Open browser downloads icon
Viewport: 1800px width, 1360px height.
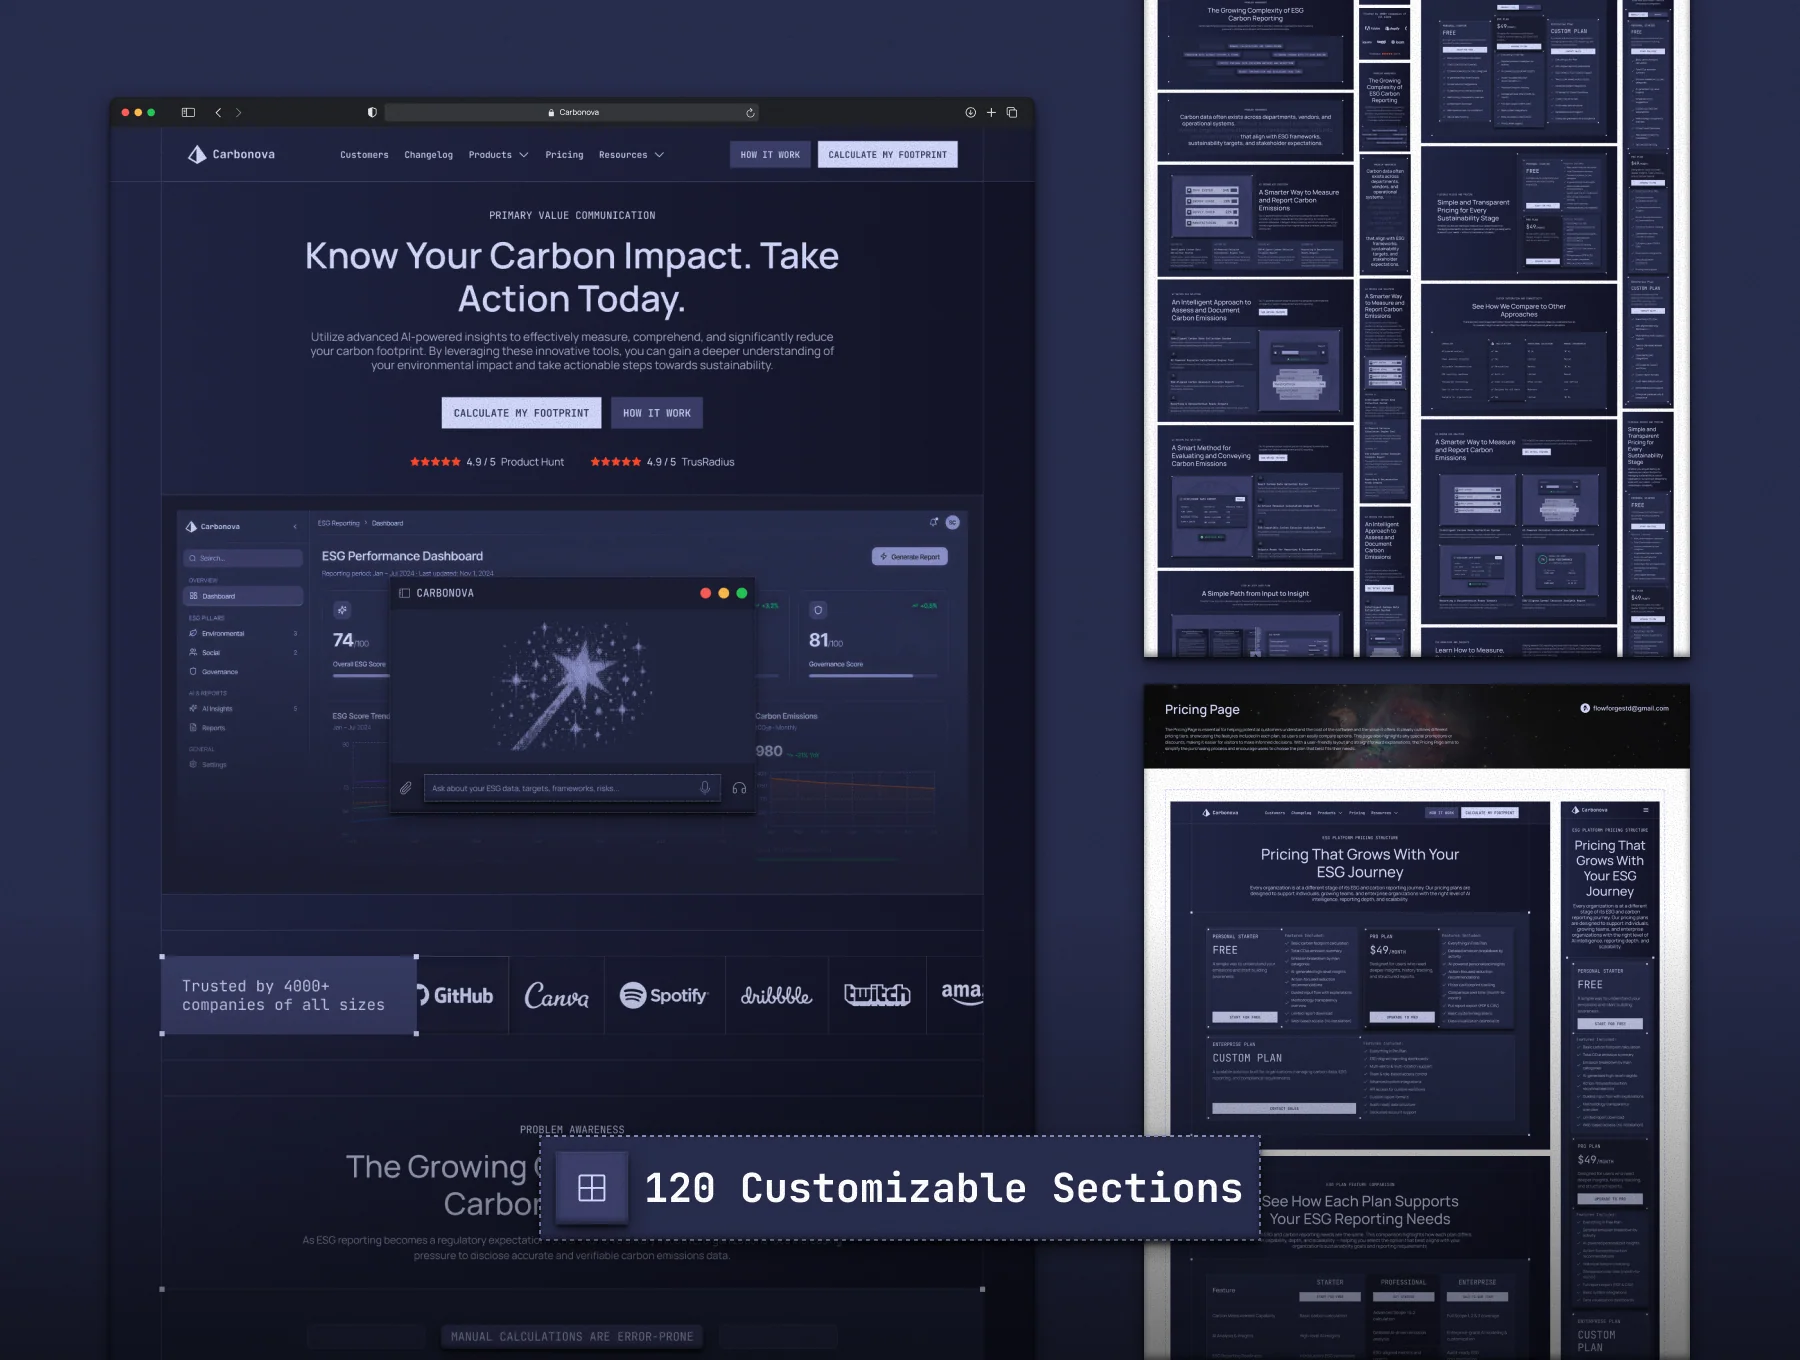pyautogui.click(x=970, y=112)
